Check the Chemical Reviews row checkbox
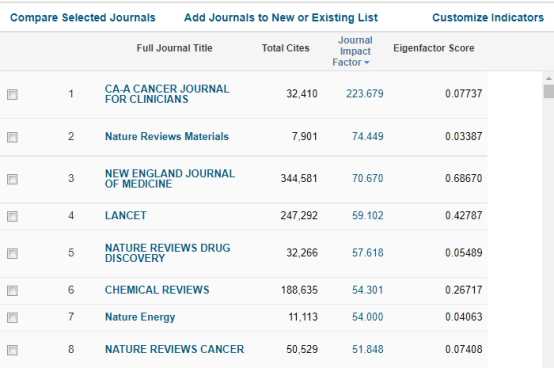Viewport: 554px width, 368px height. 12,290
